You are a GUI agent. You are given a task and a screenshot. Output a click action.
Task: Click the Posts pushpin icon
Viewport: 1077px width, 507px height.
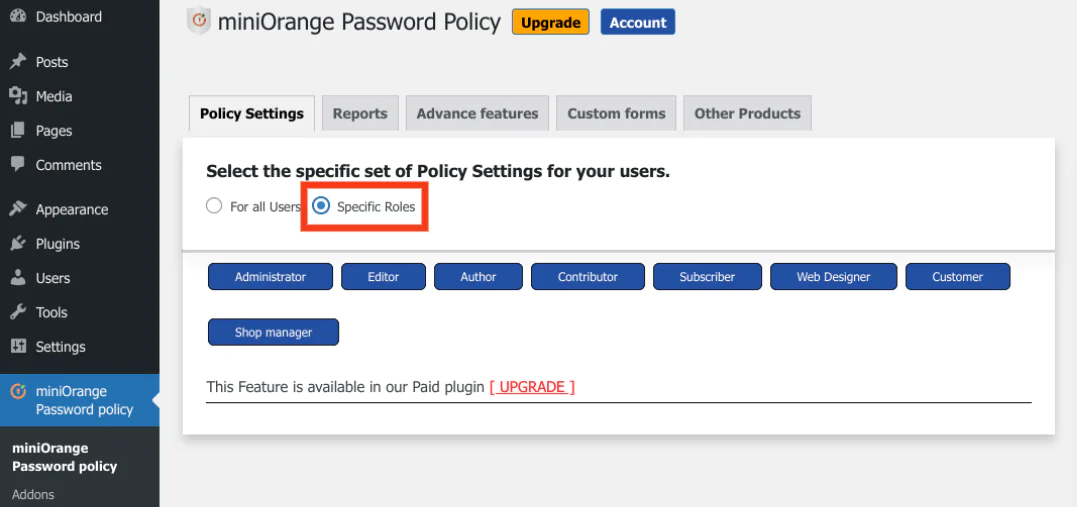coord(18,62)
